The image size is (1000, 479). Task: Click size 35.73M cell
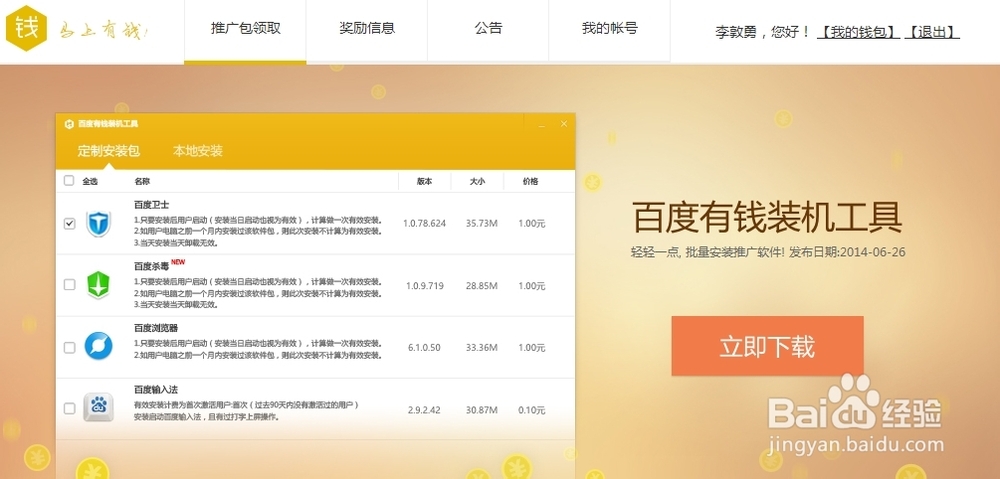click(482, 224)
